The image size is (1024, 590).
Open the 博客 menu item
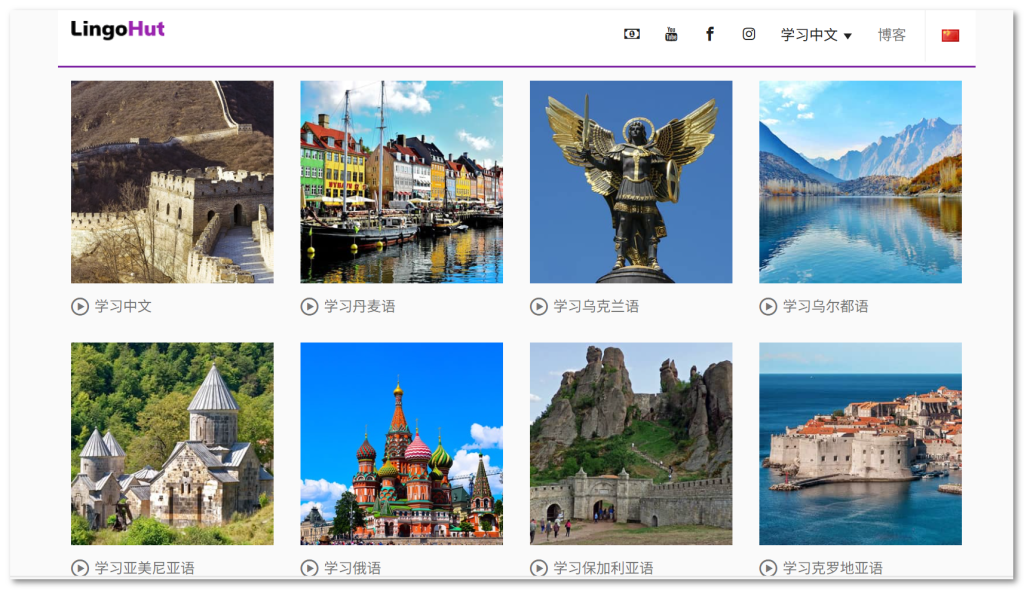(x=891, y=35)
